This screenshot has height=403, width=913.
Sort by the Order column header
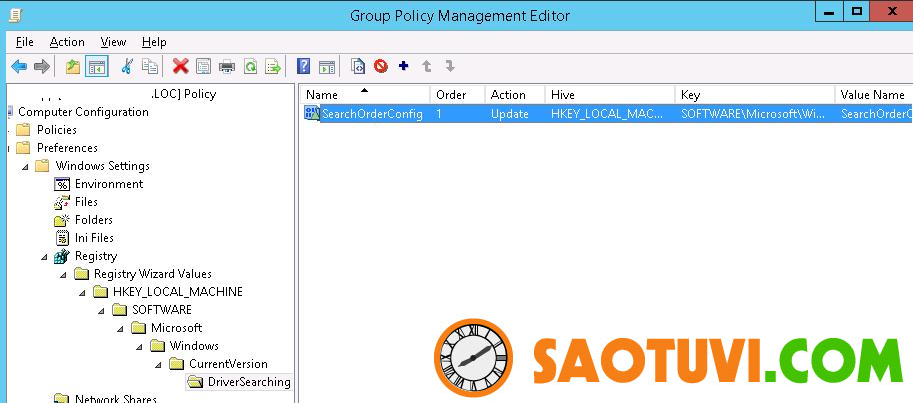pyautogui.click(x=457, y=94)
